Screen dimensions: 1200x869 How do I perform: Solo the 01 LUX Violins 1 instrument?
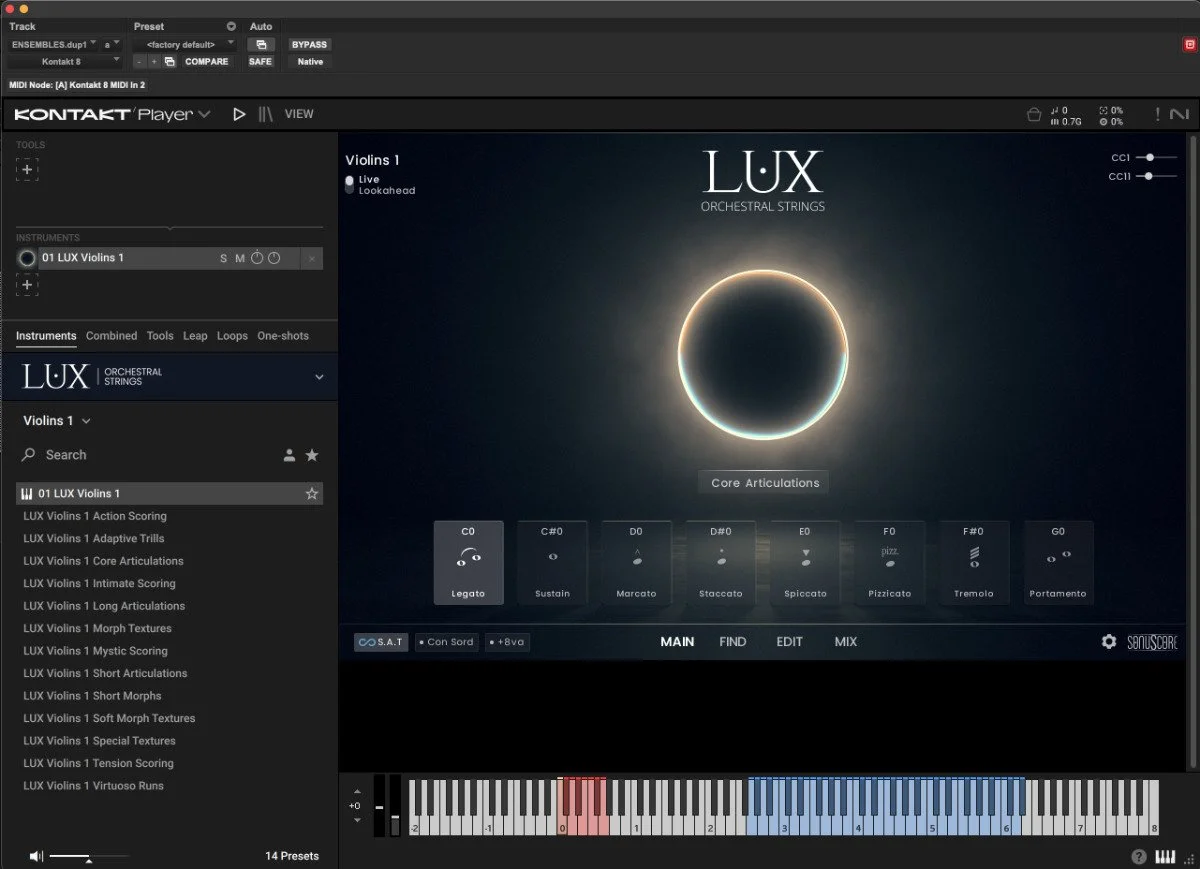pyautogui.click(x=223, y=257)
